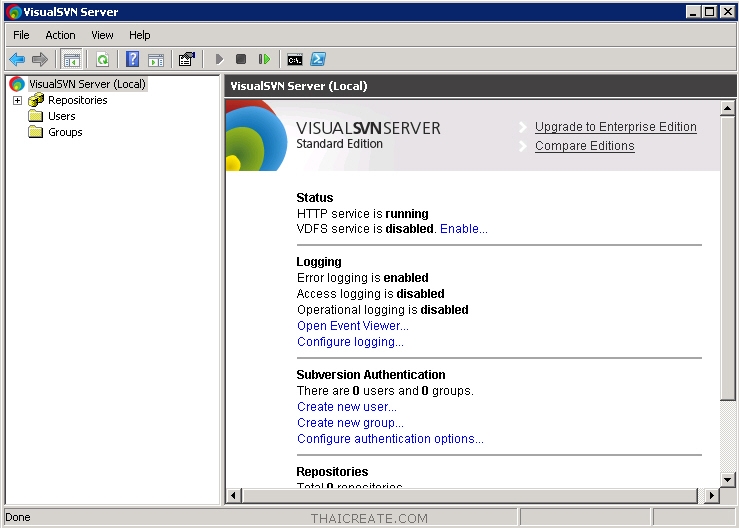Open the Properties toolbar icon

(186, 60)
